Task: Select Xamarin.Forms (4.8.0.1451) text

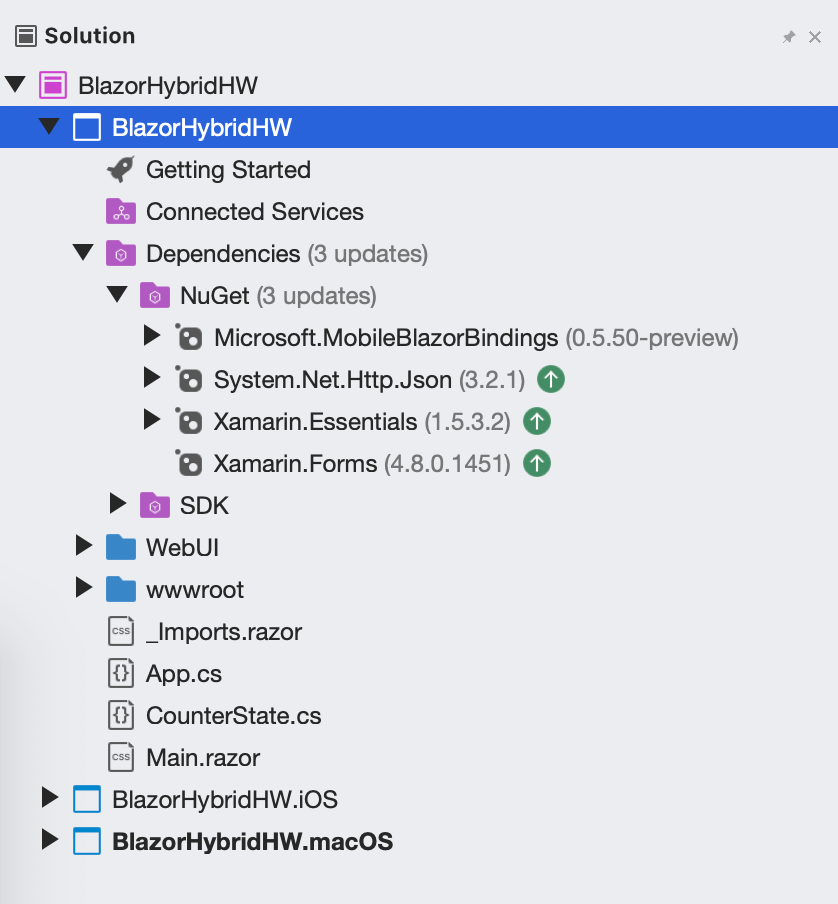Action: click(x=363, y=464)
